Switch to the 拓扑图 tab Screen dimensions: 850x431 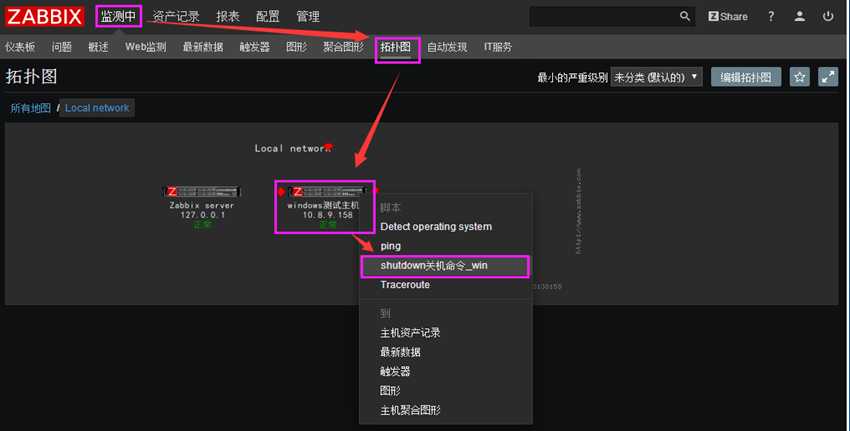point(395,47)
